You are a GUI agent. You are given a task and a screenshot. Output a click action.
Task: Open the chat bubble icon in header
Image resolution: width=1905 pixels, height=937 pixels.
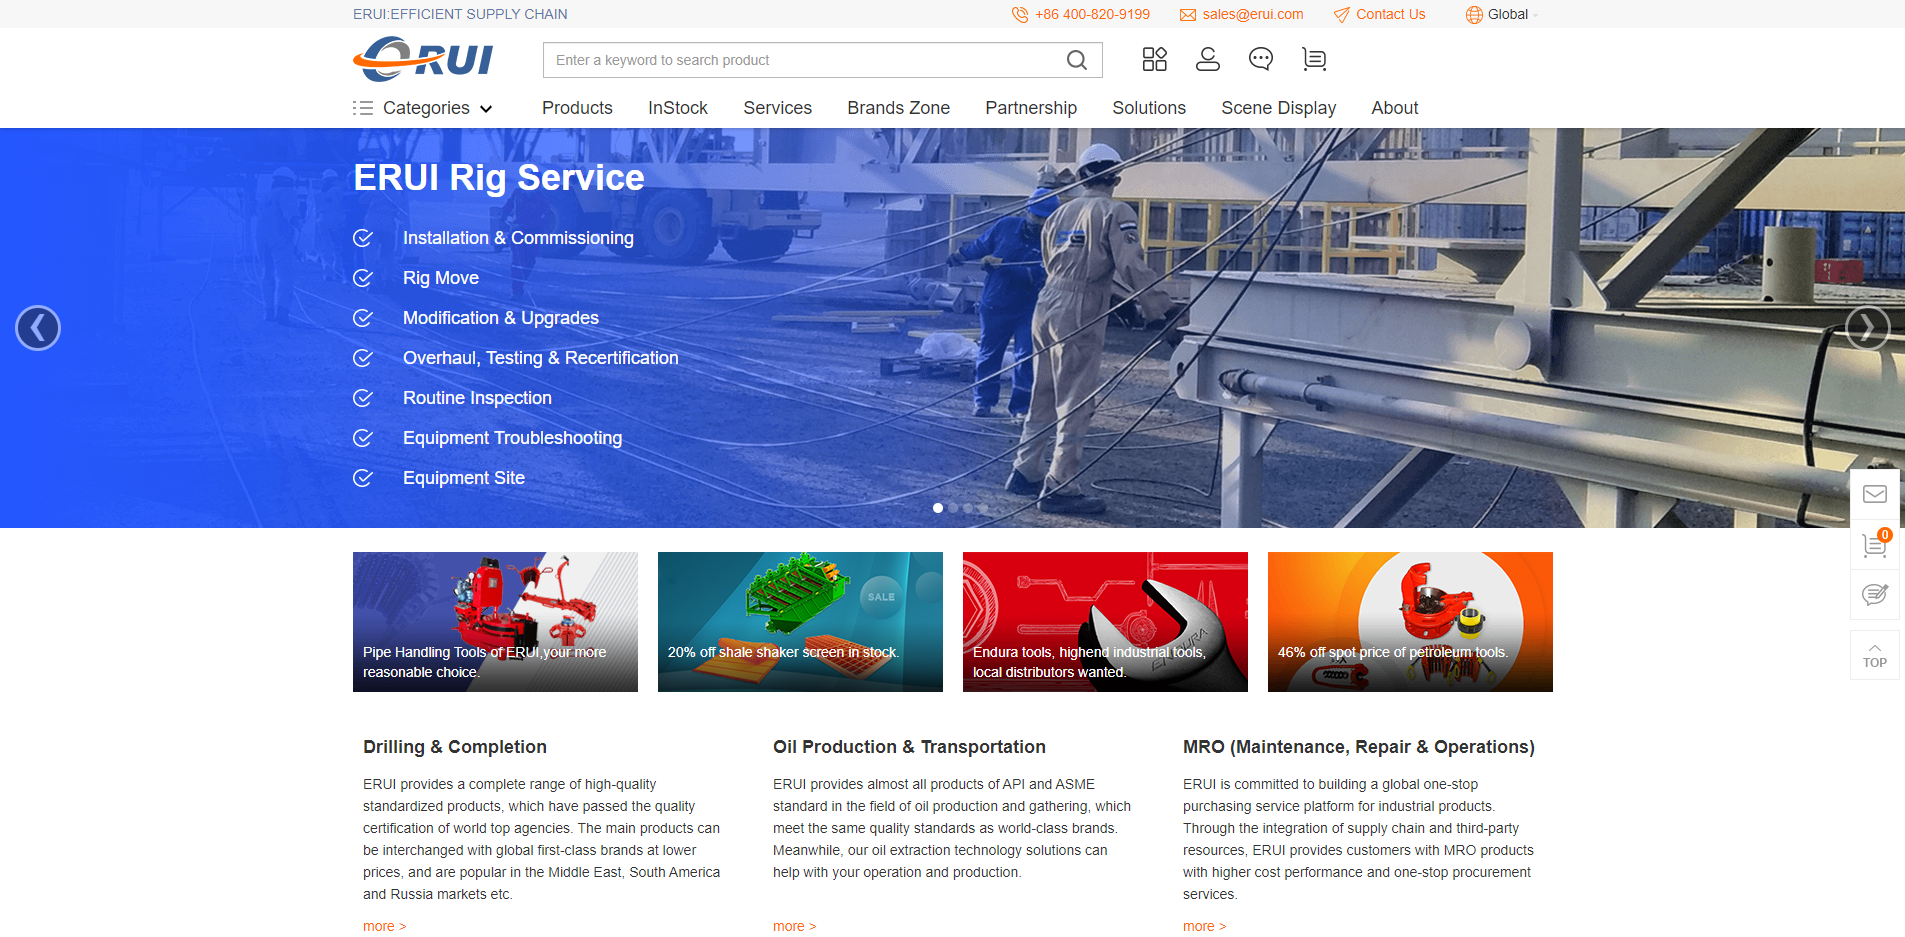tap(1261, 59)
